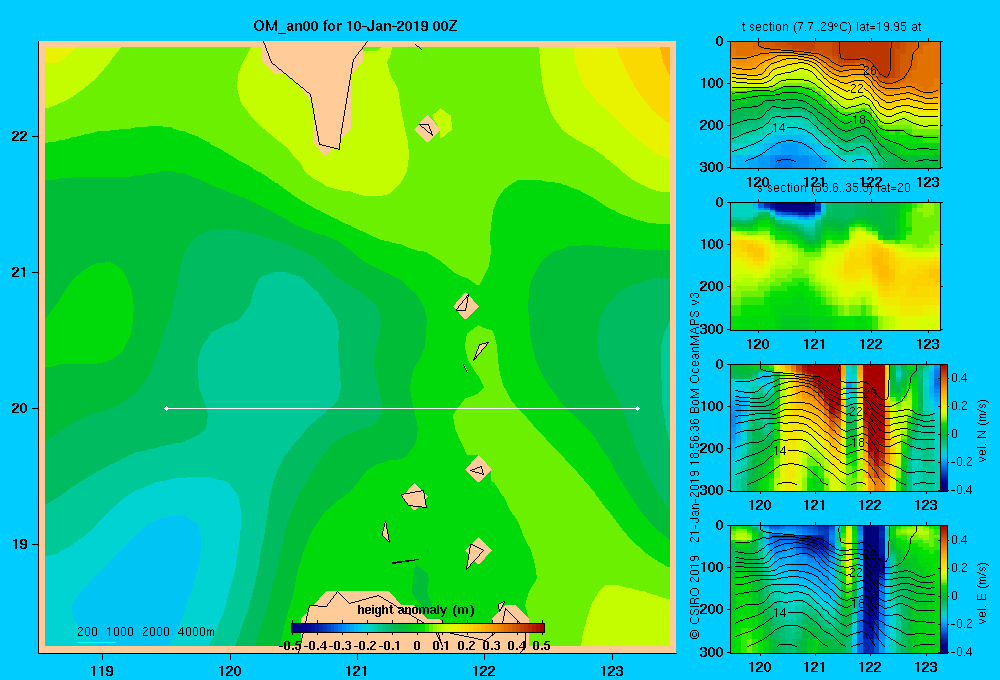Open the salinity section plot panel
The height and width of the screenshot is (680, 1000).
coord(835,266)
